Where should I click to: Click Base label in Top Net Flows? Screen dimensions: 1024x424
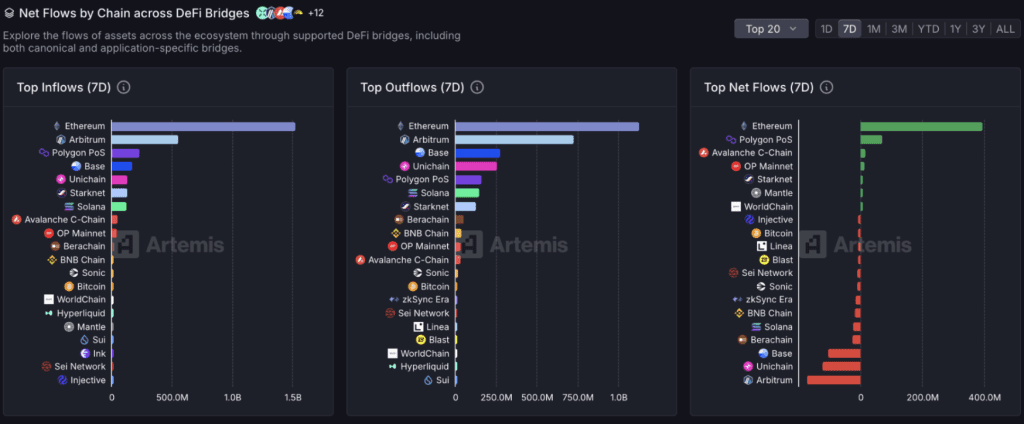click(782, 353)
